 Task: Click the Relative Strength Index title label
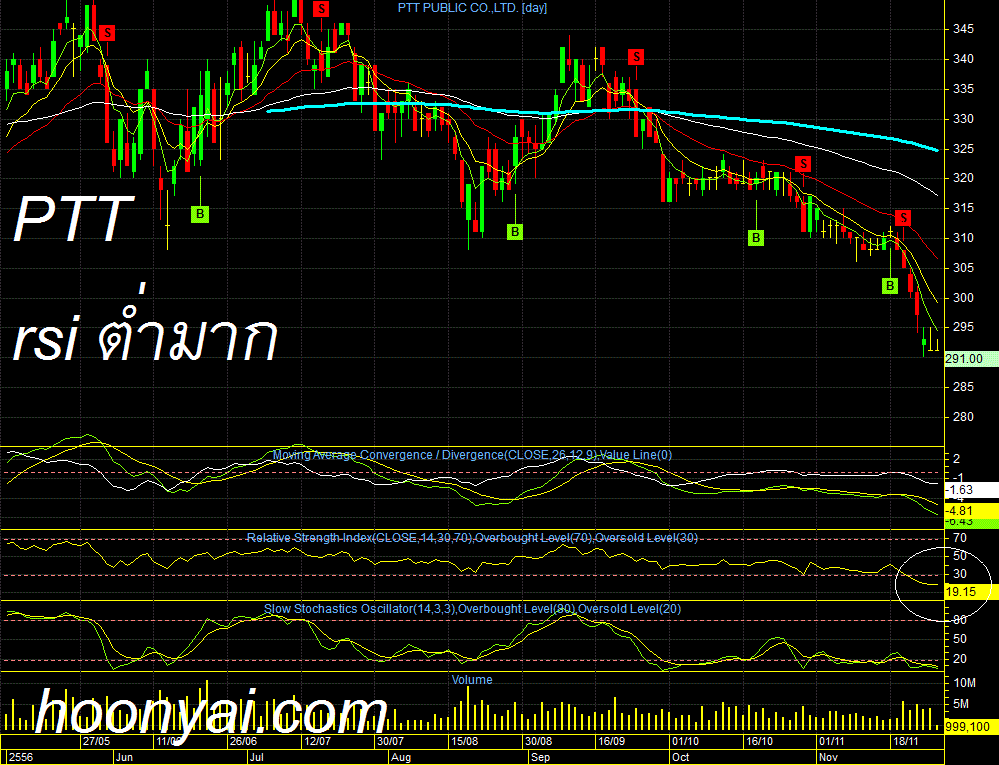pyautogui.click(x=472, y=538)
